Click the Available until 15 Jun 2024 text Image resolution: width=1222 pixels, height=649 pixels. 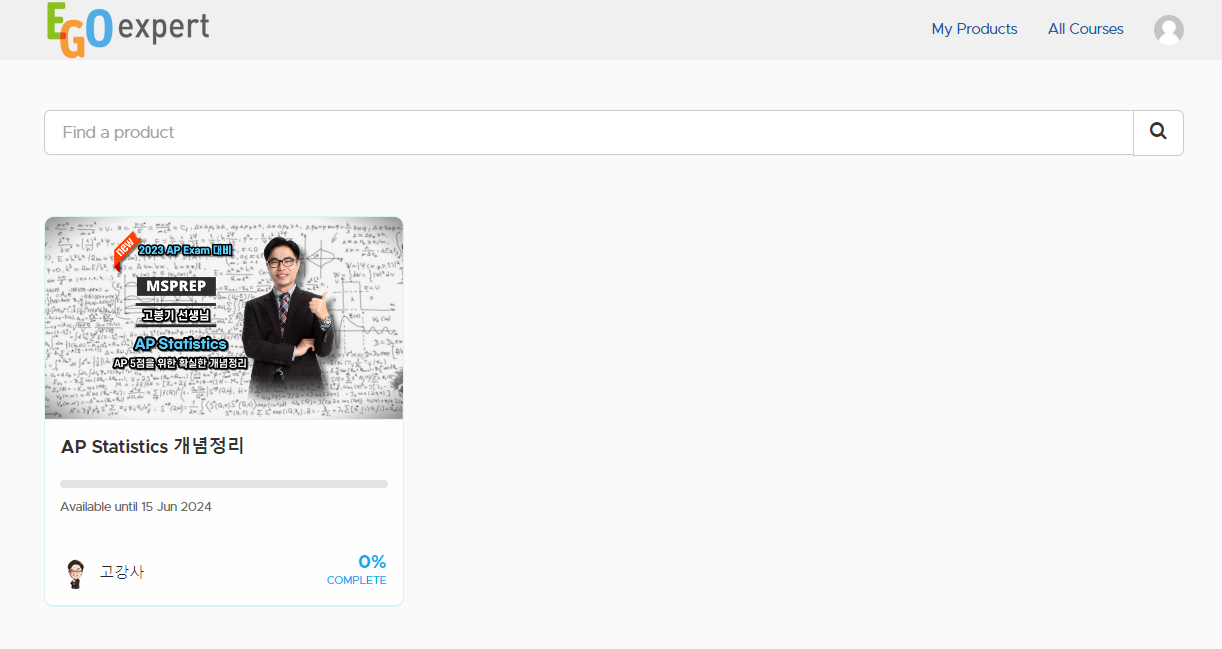(136, 507)
